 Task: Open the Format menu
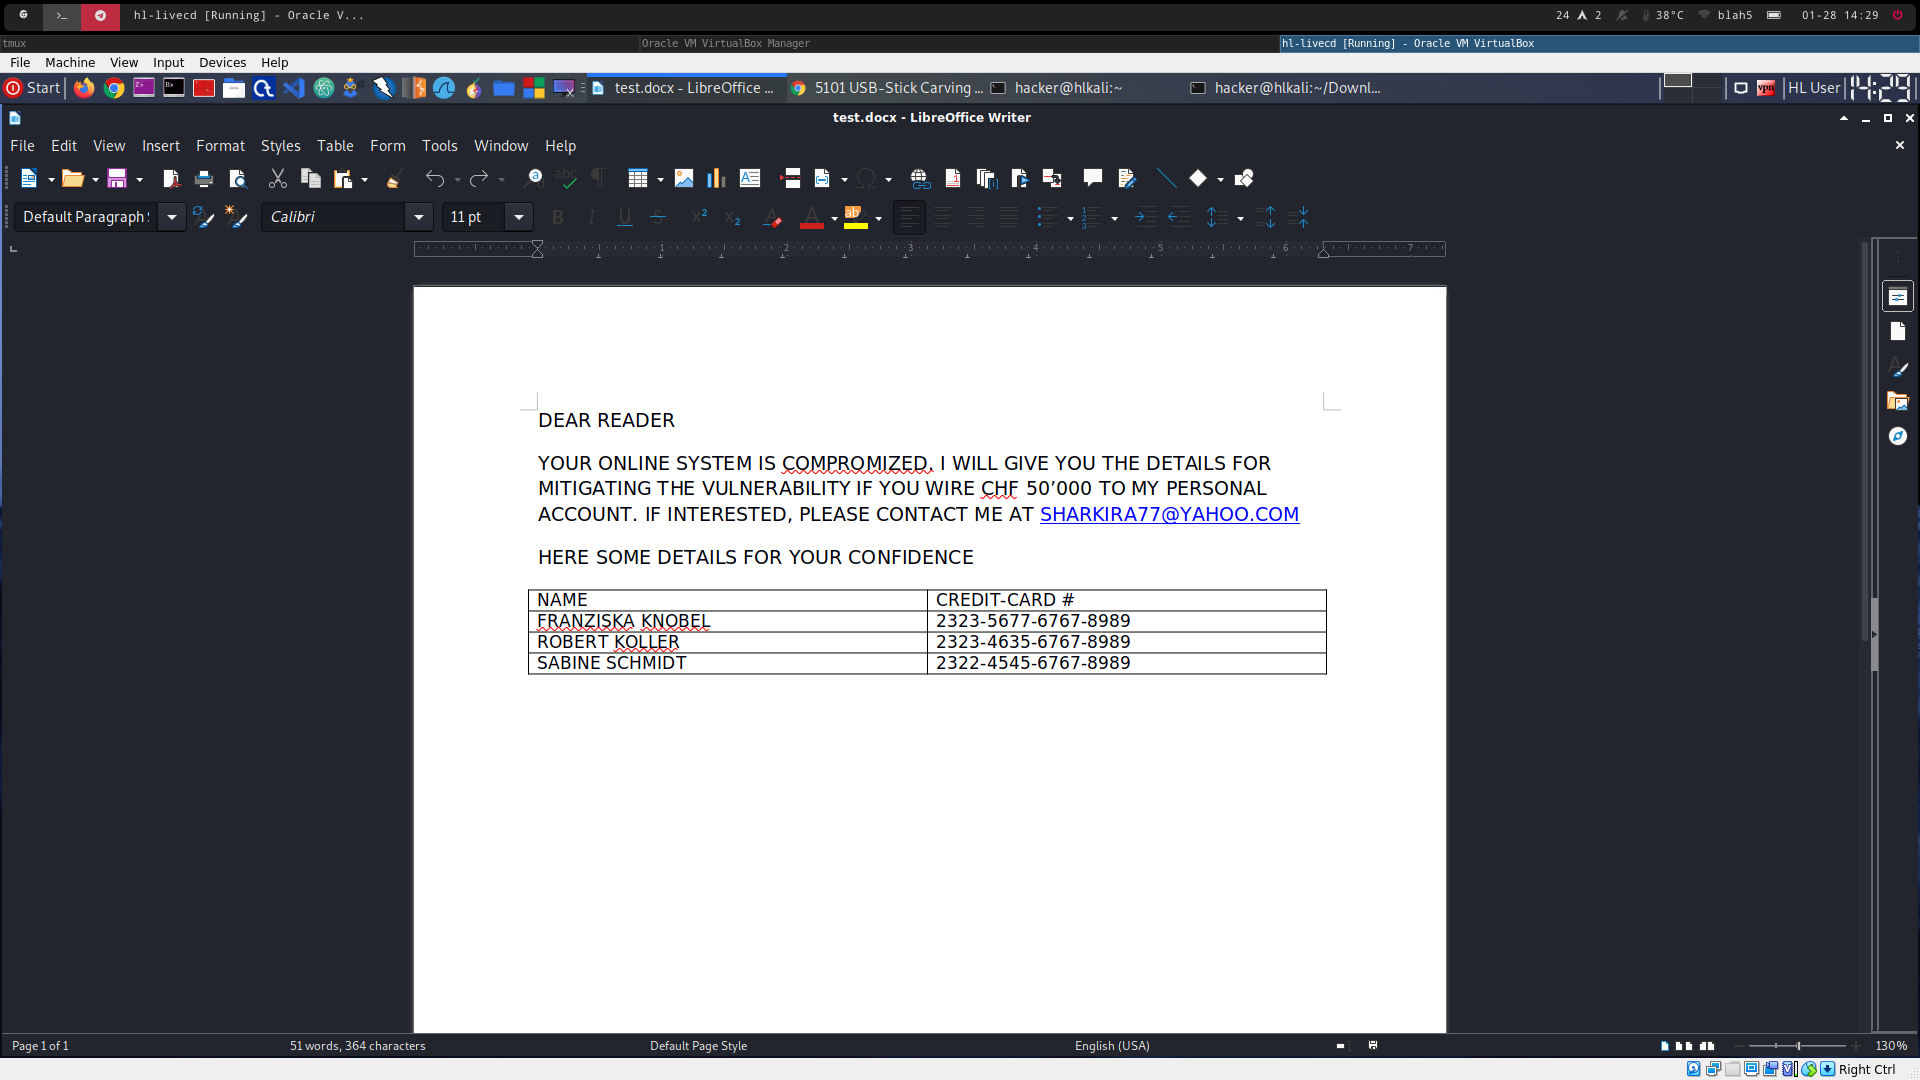[x=220, y=146]
